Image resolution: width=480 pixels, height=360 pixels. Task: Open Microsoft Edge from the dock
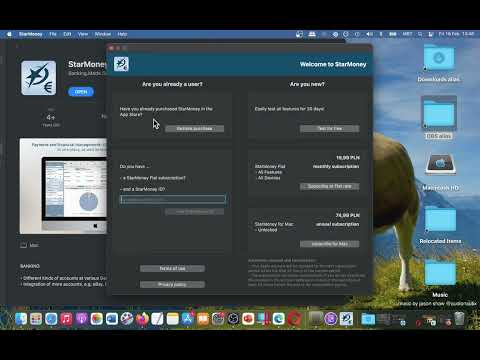coord(278,319)
